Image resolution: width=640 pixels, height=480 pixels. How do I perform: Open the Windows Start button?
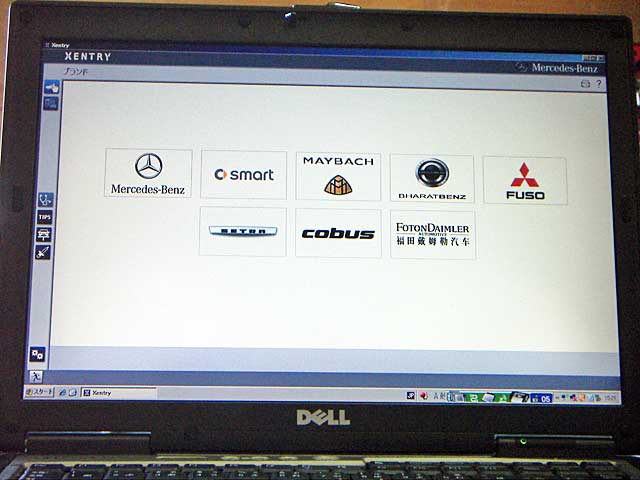39,392
